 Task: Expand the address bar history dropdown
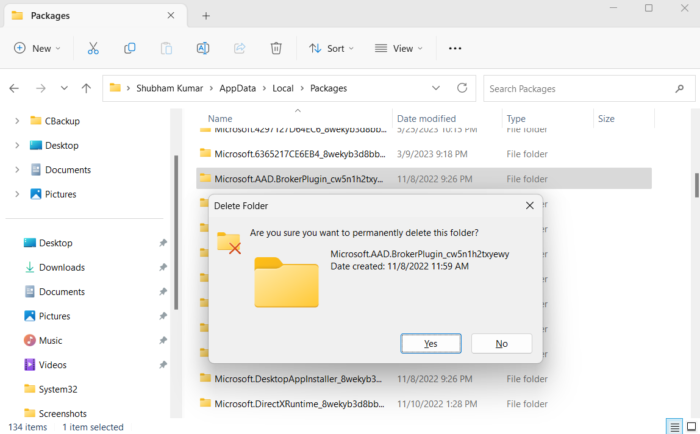pyautogui.click(x=436, y=88)
